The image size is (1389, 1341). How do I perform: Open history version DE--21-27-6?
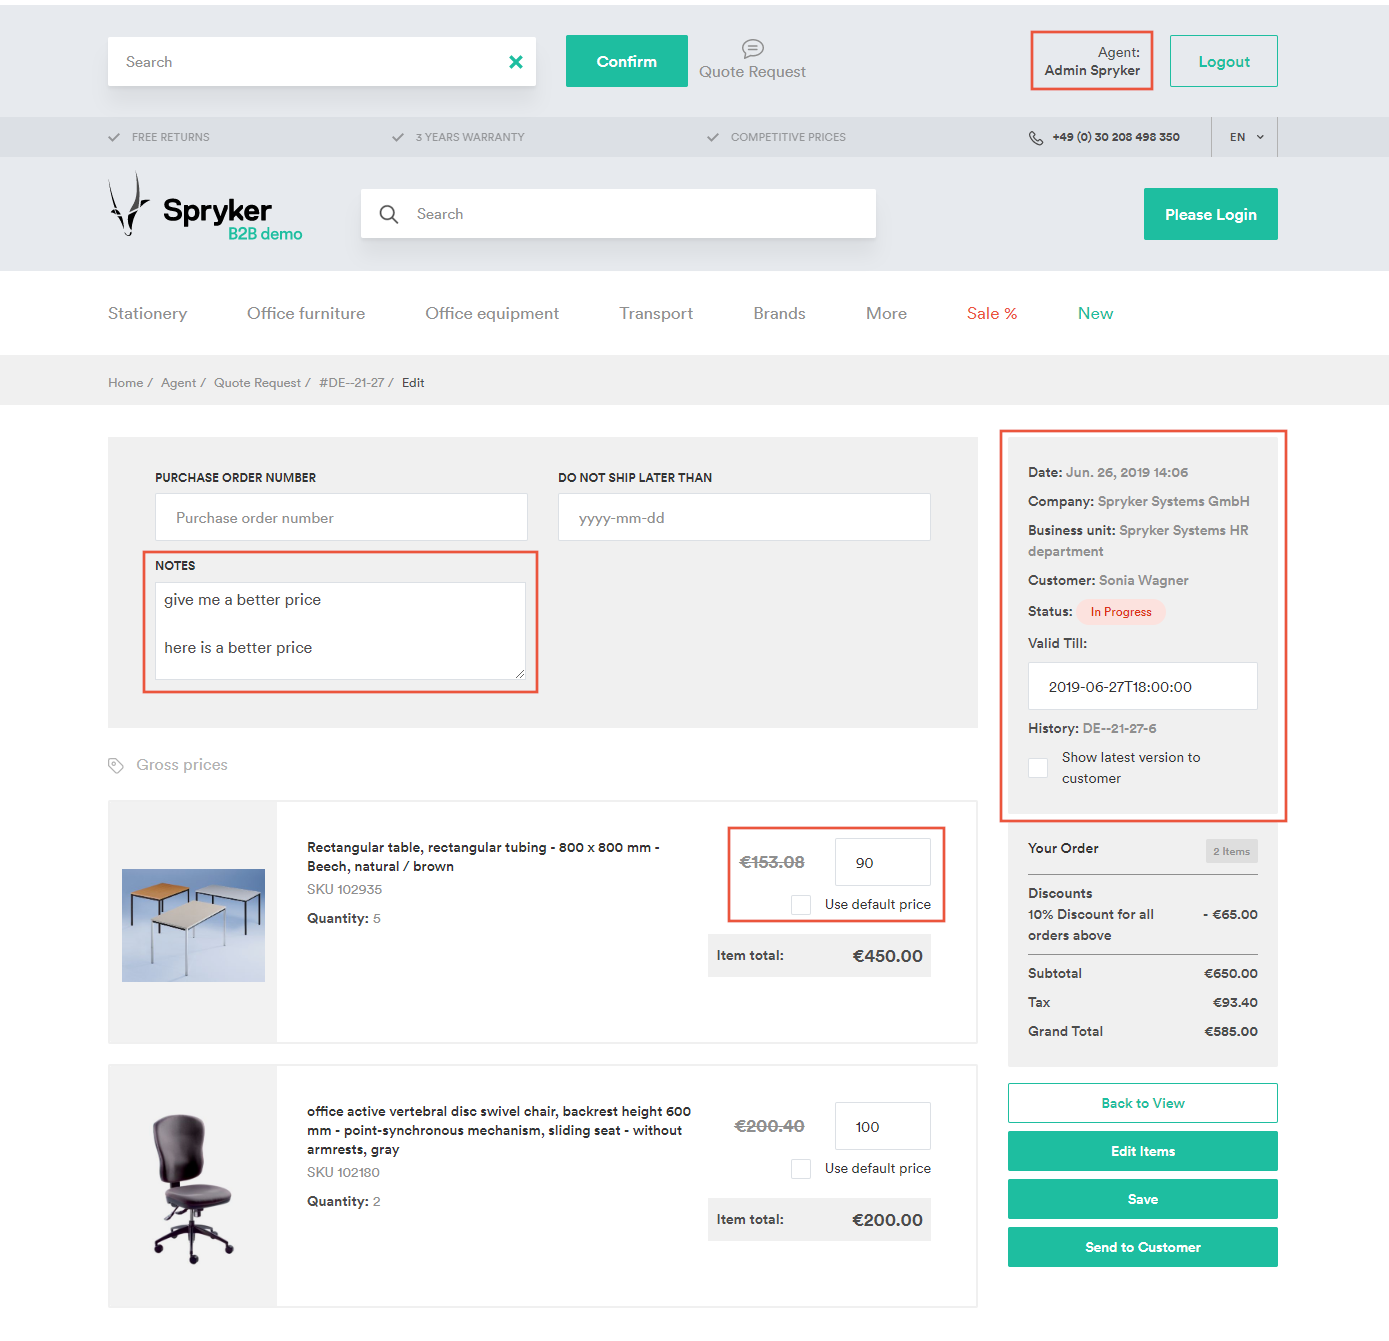tap(1120, 728)
